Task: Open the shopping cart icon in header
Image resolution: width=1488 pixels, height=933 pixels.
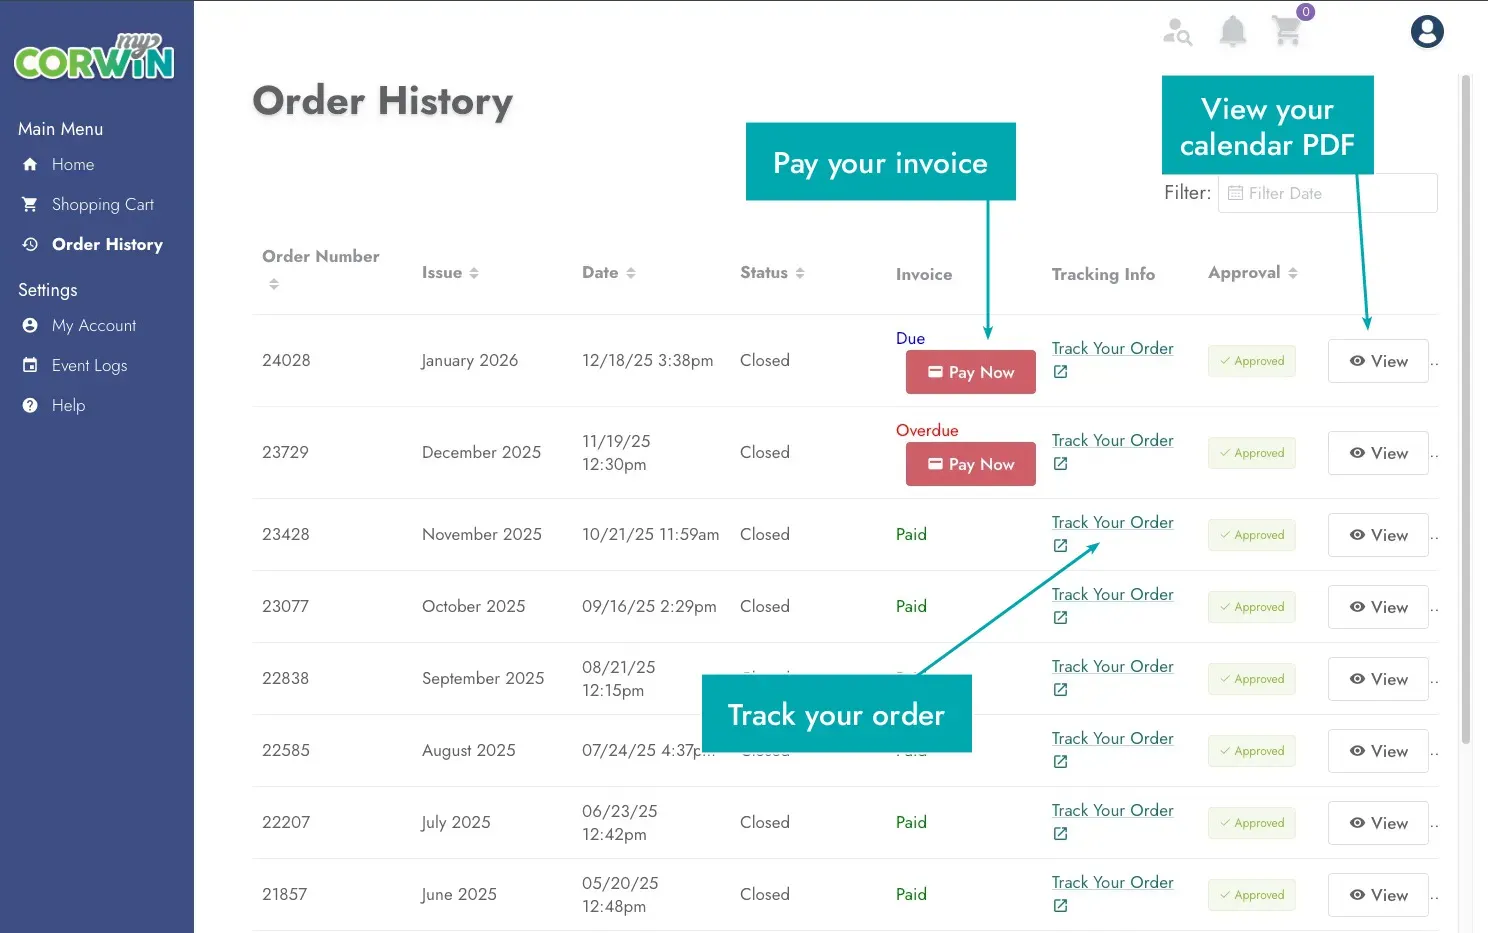Action: [1287, 32]
